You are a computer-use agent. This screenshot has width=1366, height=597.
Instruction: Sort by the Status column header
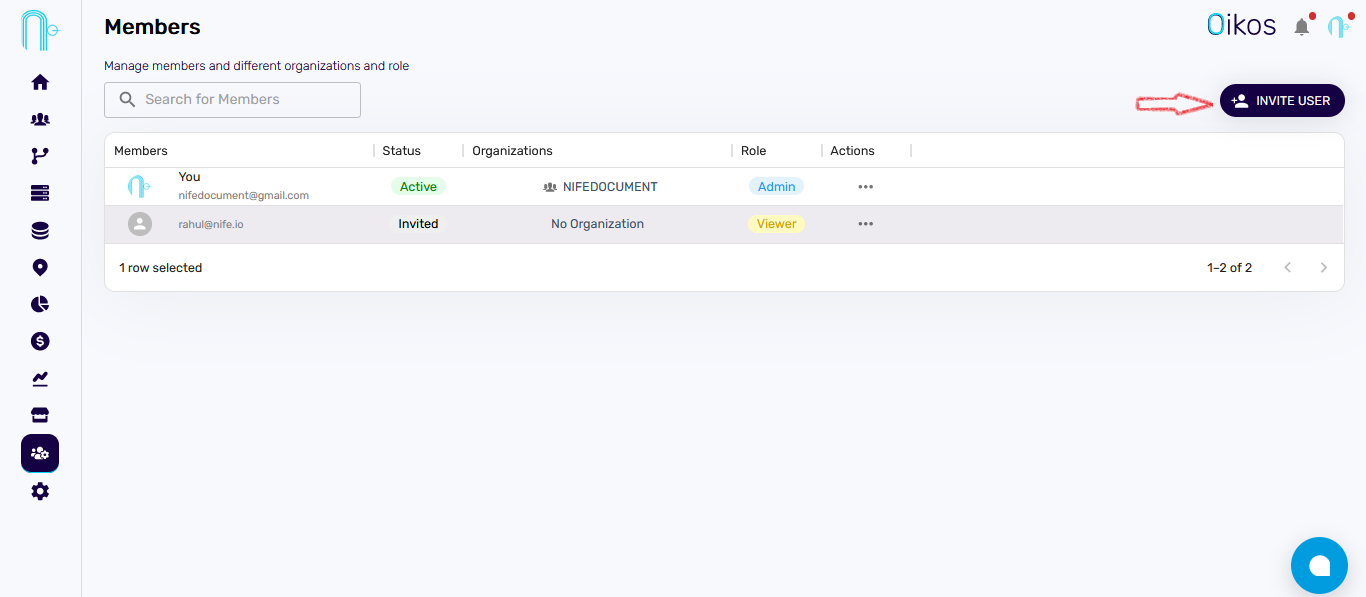[x=401, y=151]
